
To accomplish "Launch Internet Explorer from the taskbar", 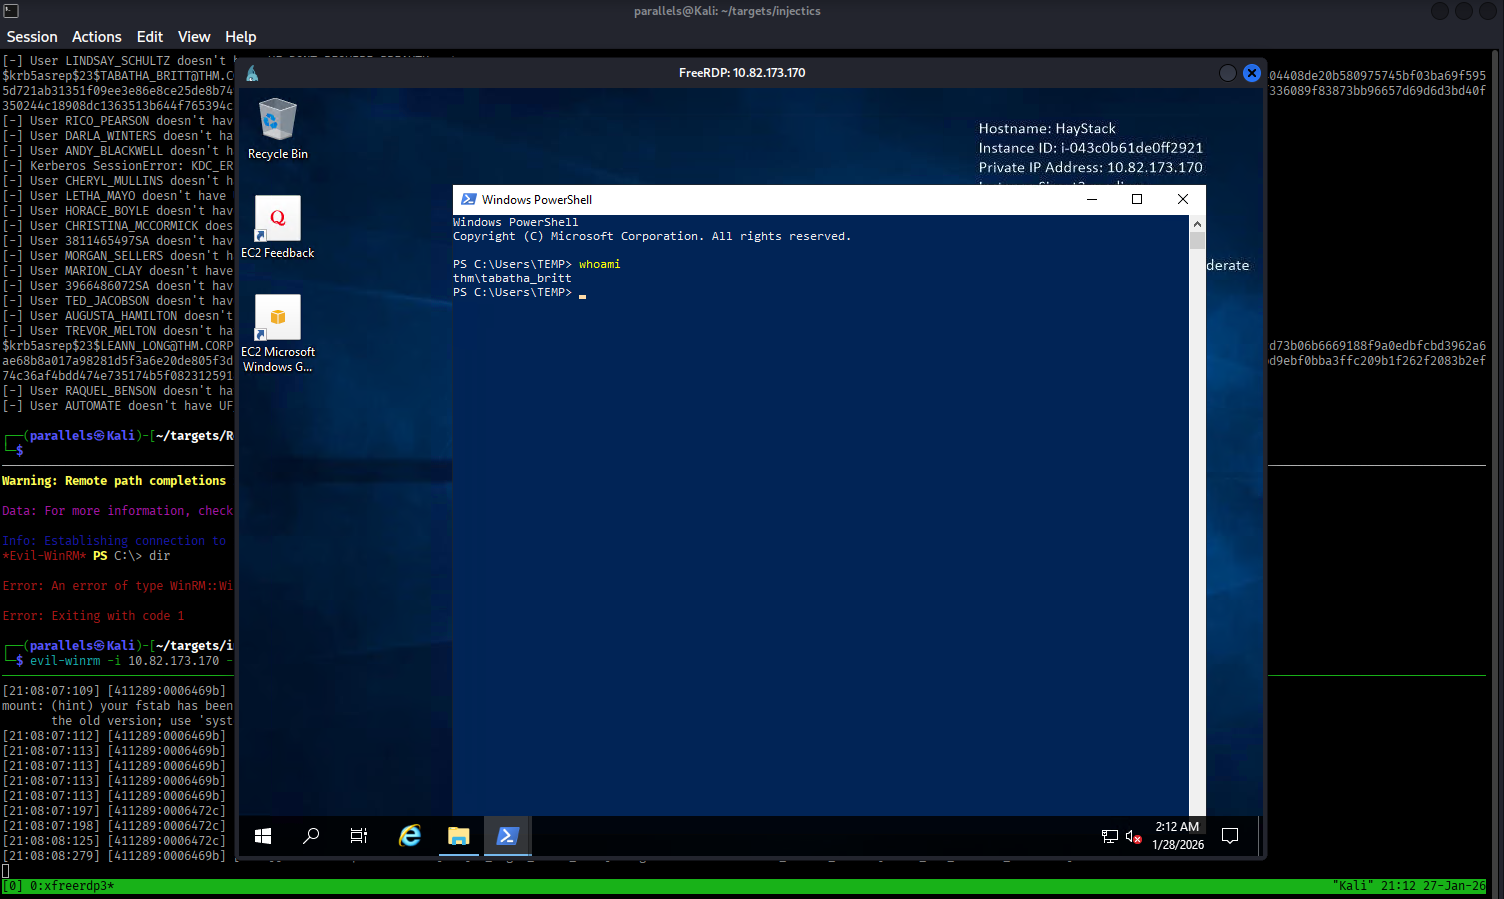I will click(x=410, y=836).
